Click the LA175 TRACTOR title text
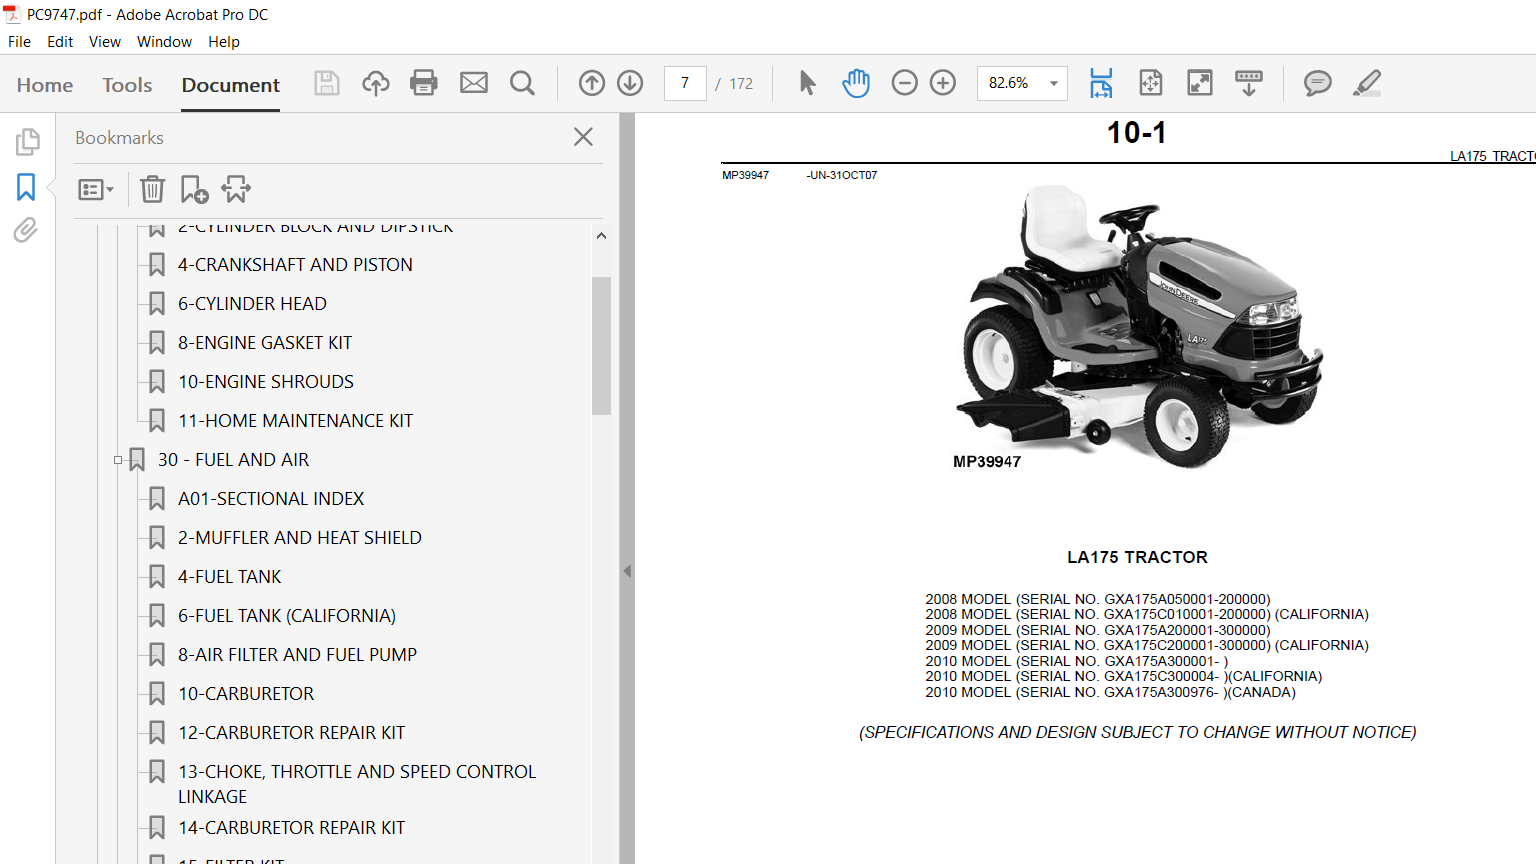 1137,557
